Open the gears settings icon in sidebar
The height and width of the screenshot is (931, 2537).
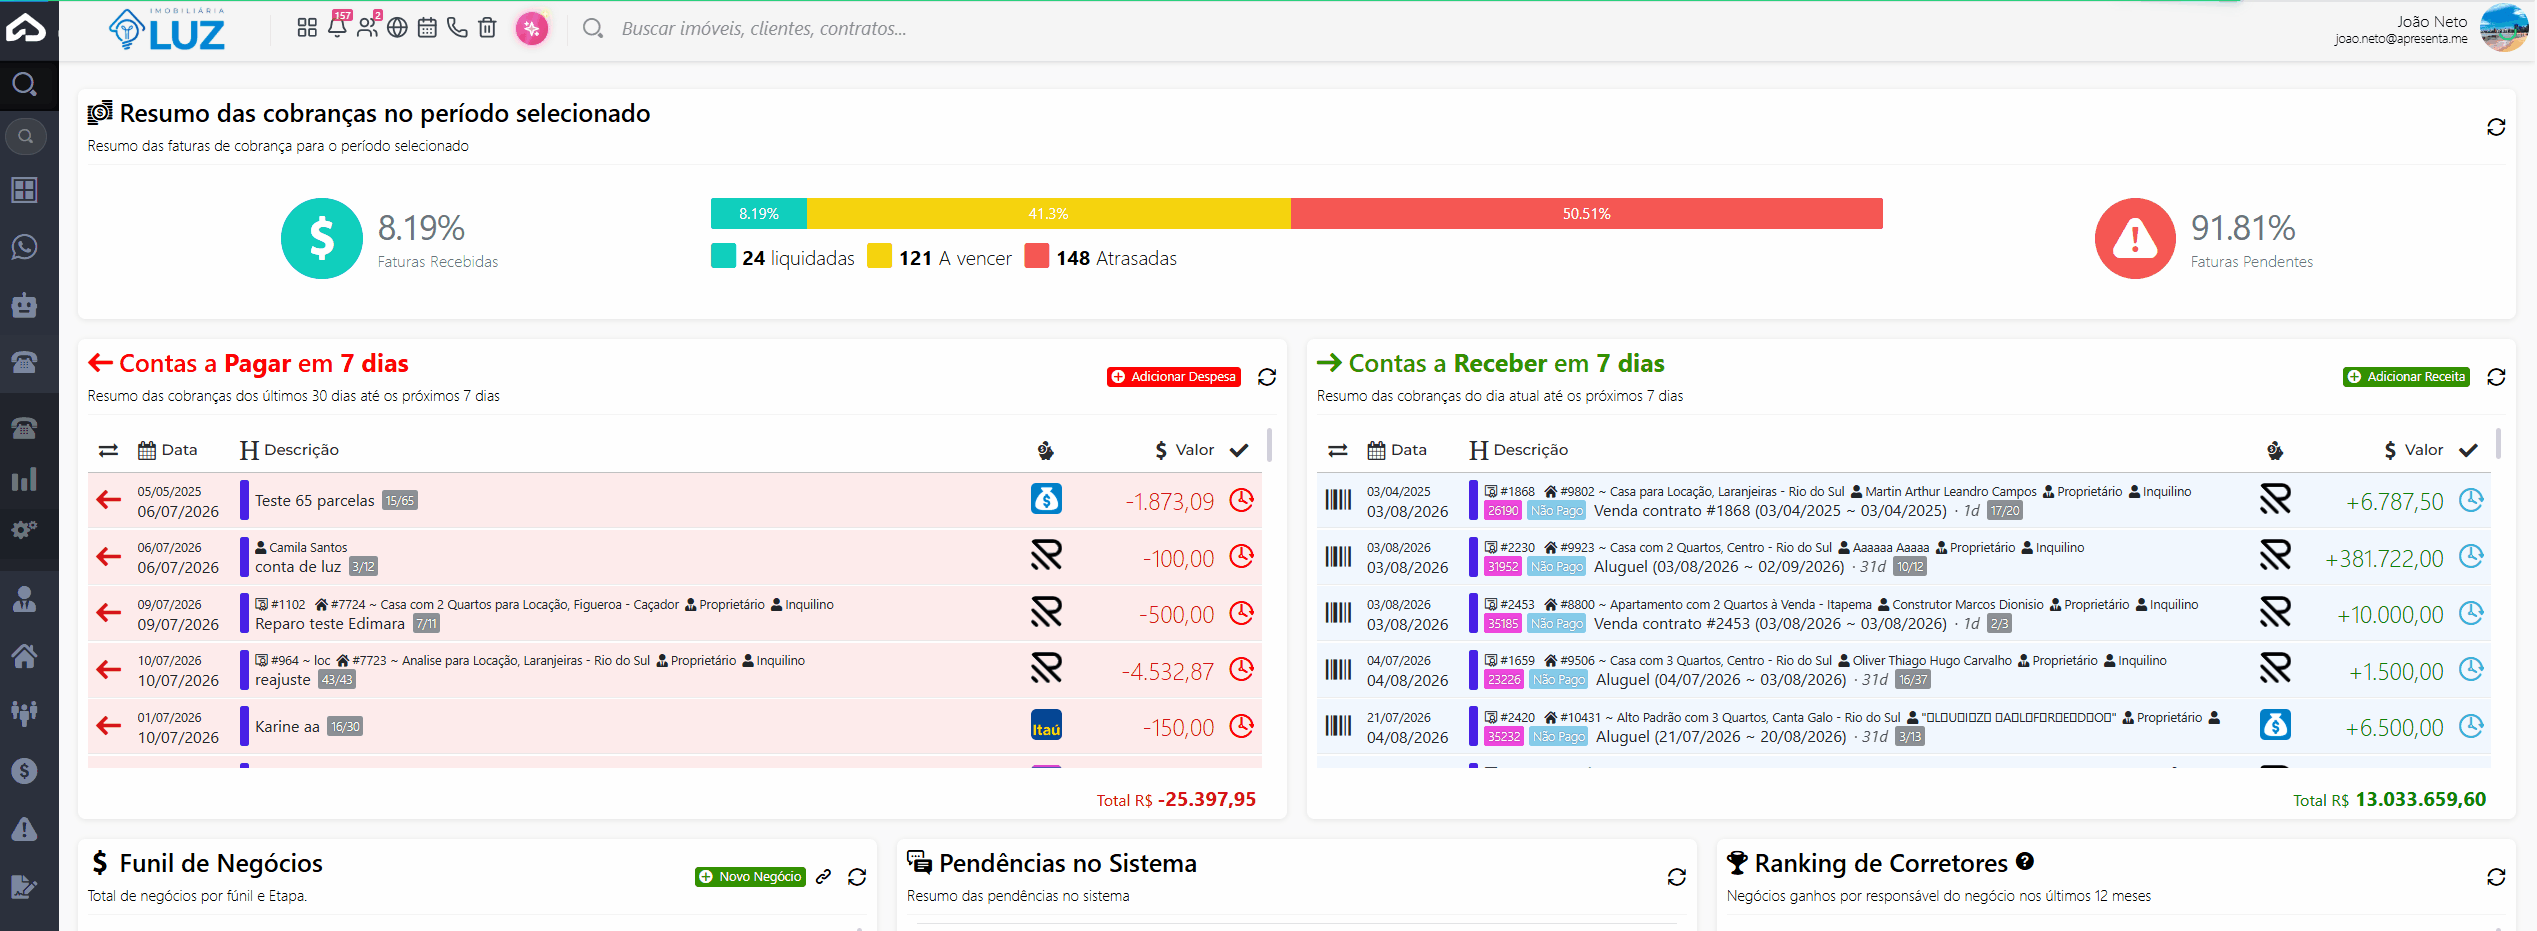(x=25, y=529)
